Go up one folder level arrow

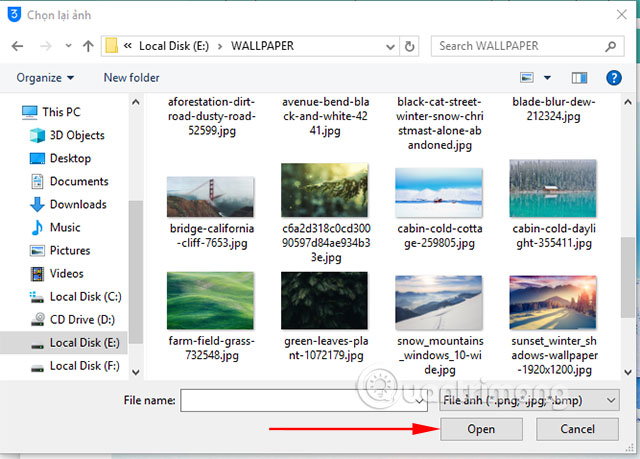click(x=88, y=46)
